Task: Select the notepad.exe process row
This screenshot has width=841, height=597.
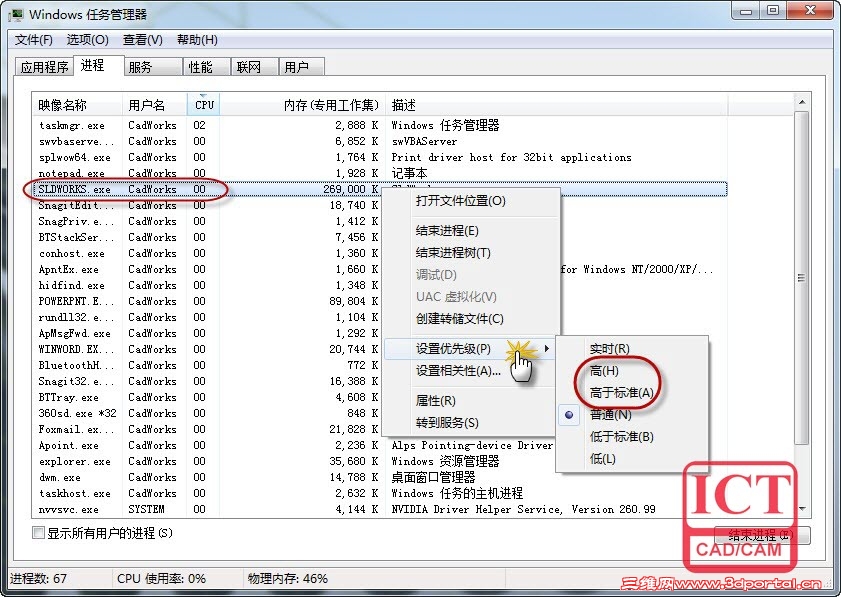Action: [x=380, y=173]
